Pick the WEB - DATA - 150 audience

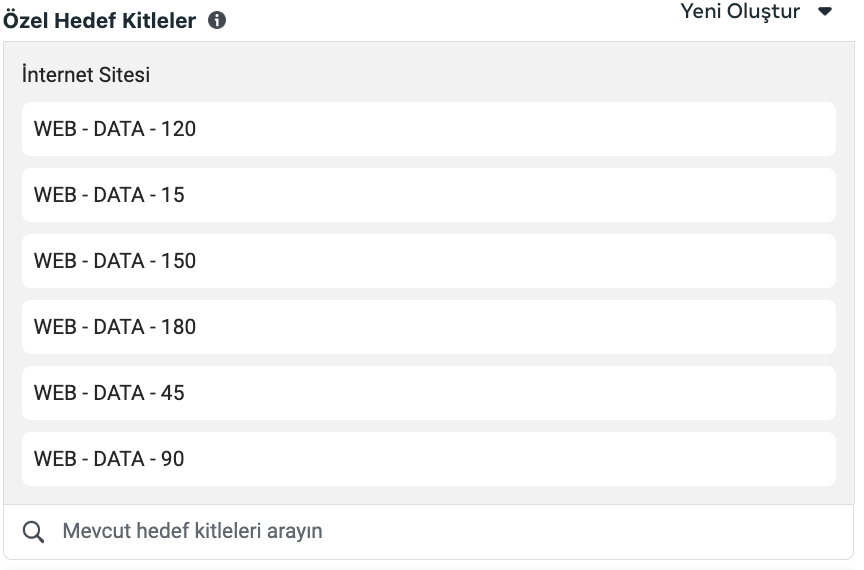click(x=428, y=261)
